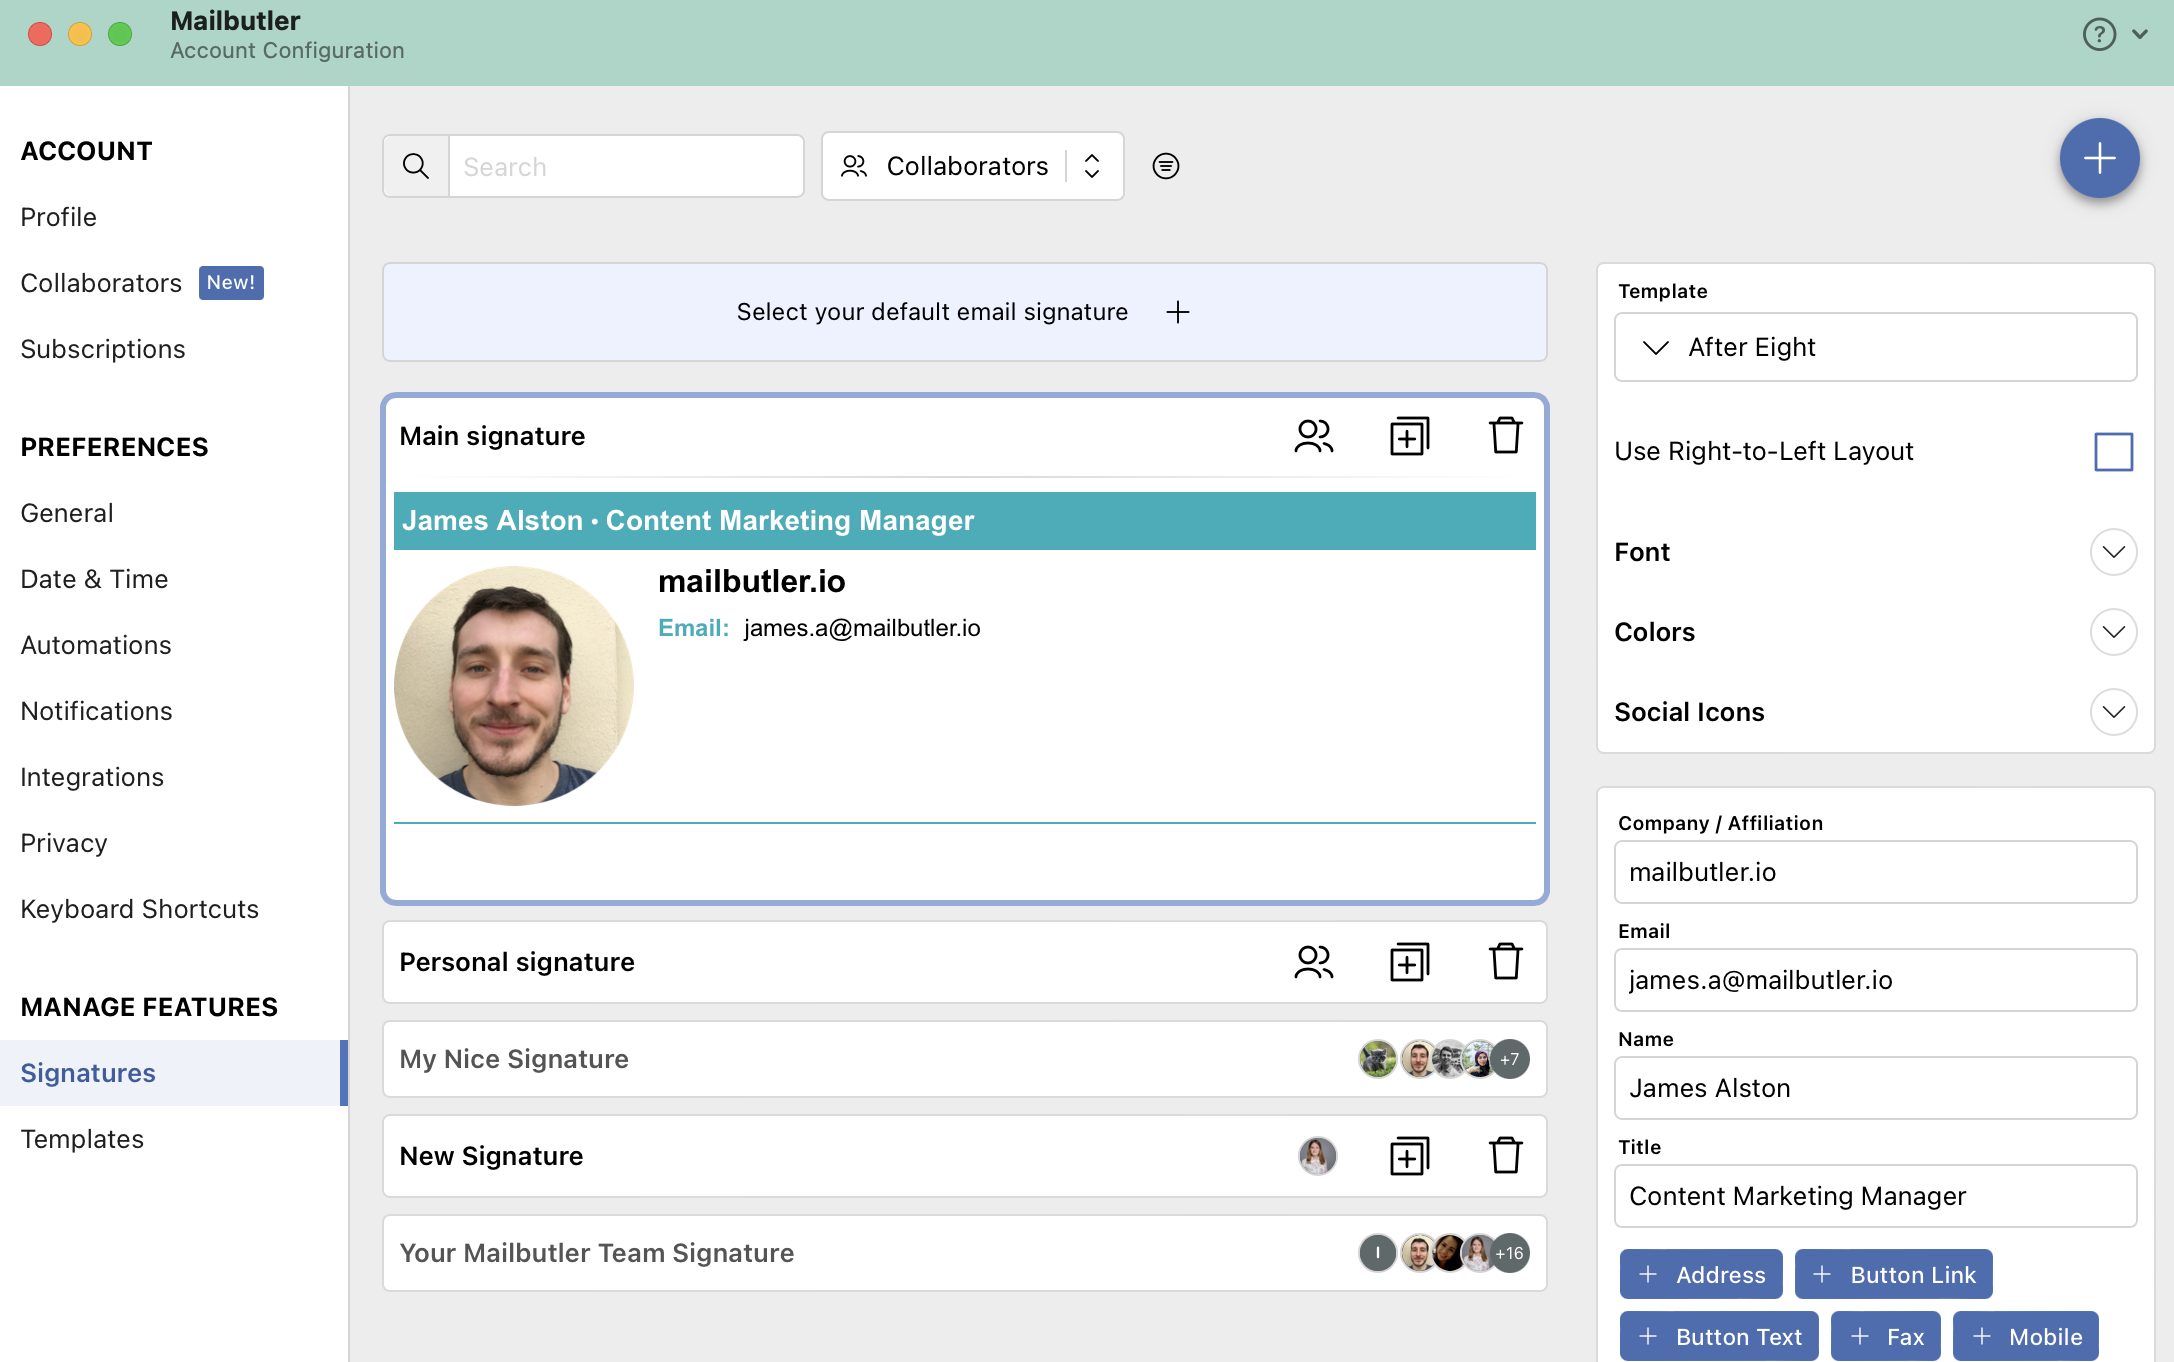Screen dimensions: 2174x1362
Task: Open Privacy preferences
Action: pos(64,843)
